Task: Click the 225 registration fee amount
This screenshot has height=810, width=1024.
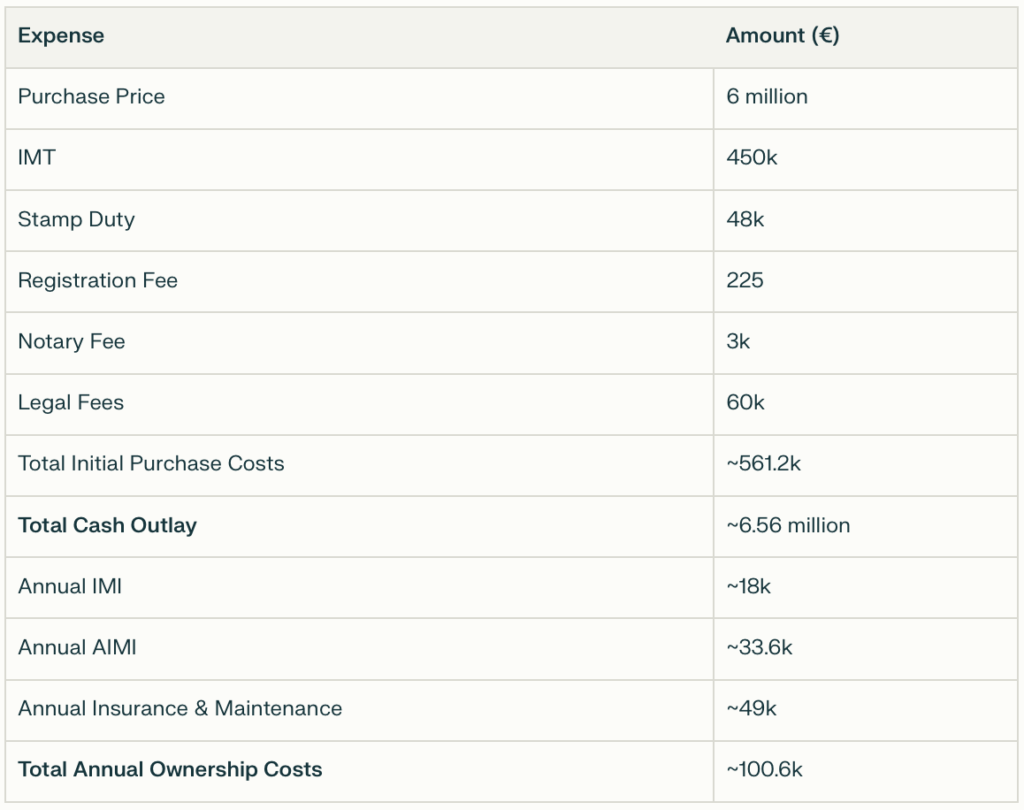Action: 743,281
